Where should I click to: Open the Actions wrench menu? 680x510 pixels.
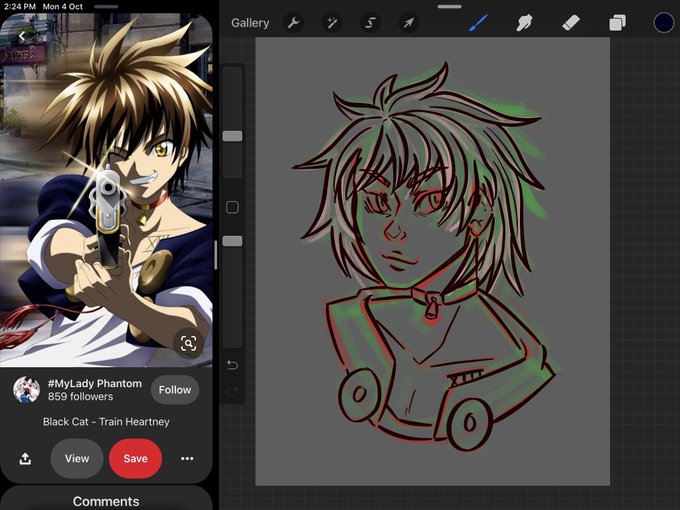294,23
